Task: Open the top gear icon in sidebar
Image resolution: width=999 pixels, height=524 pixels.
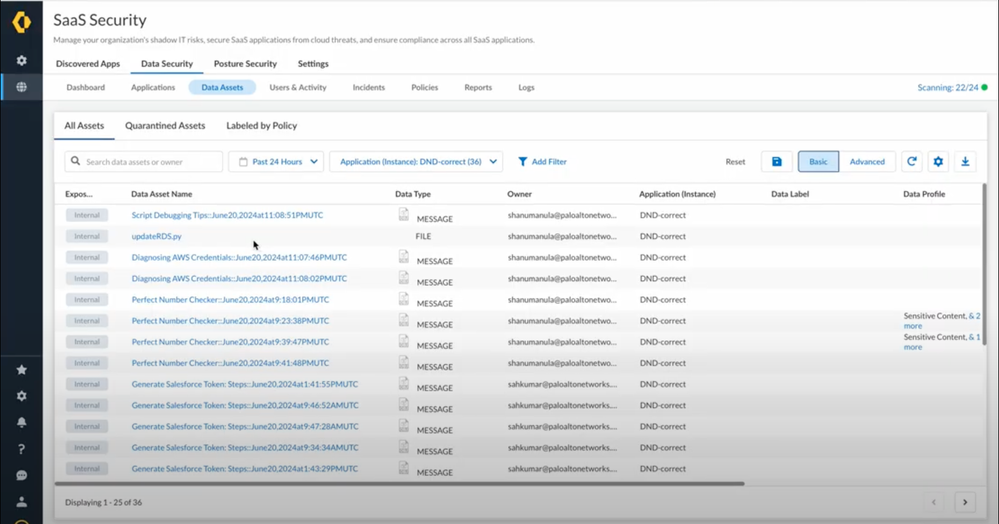Action: tap(21, 61)
